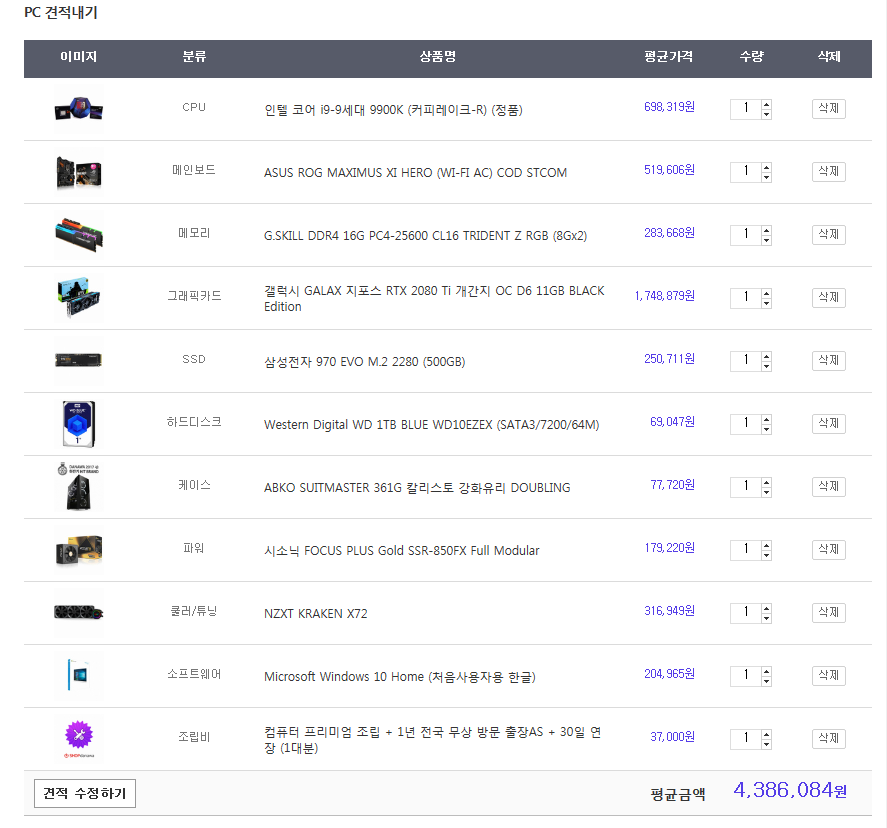Increase quantity for the 메모리 row
The width and height of the screenshot is (887, 828).
click(x=766, y=230)
